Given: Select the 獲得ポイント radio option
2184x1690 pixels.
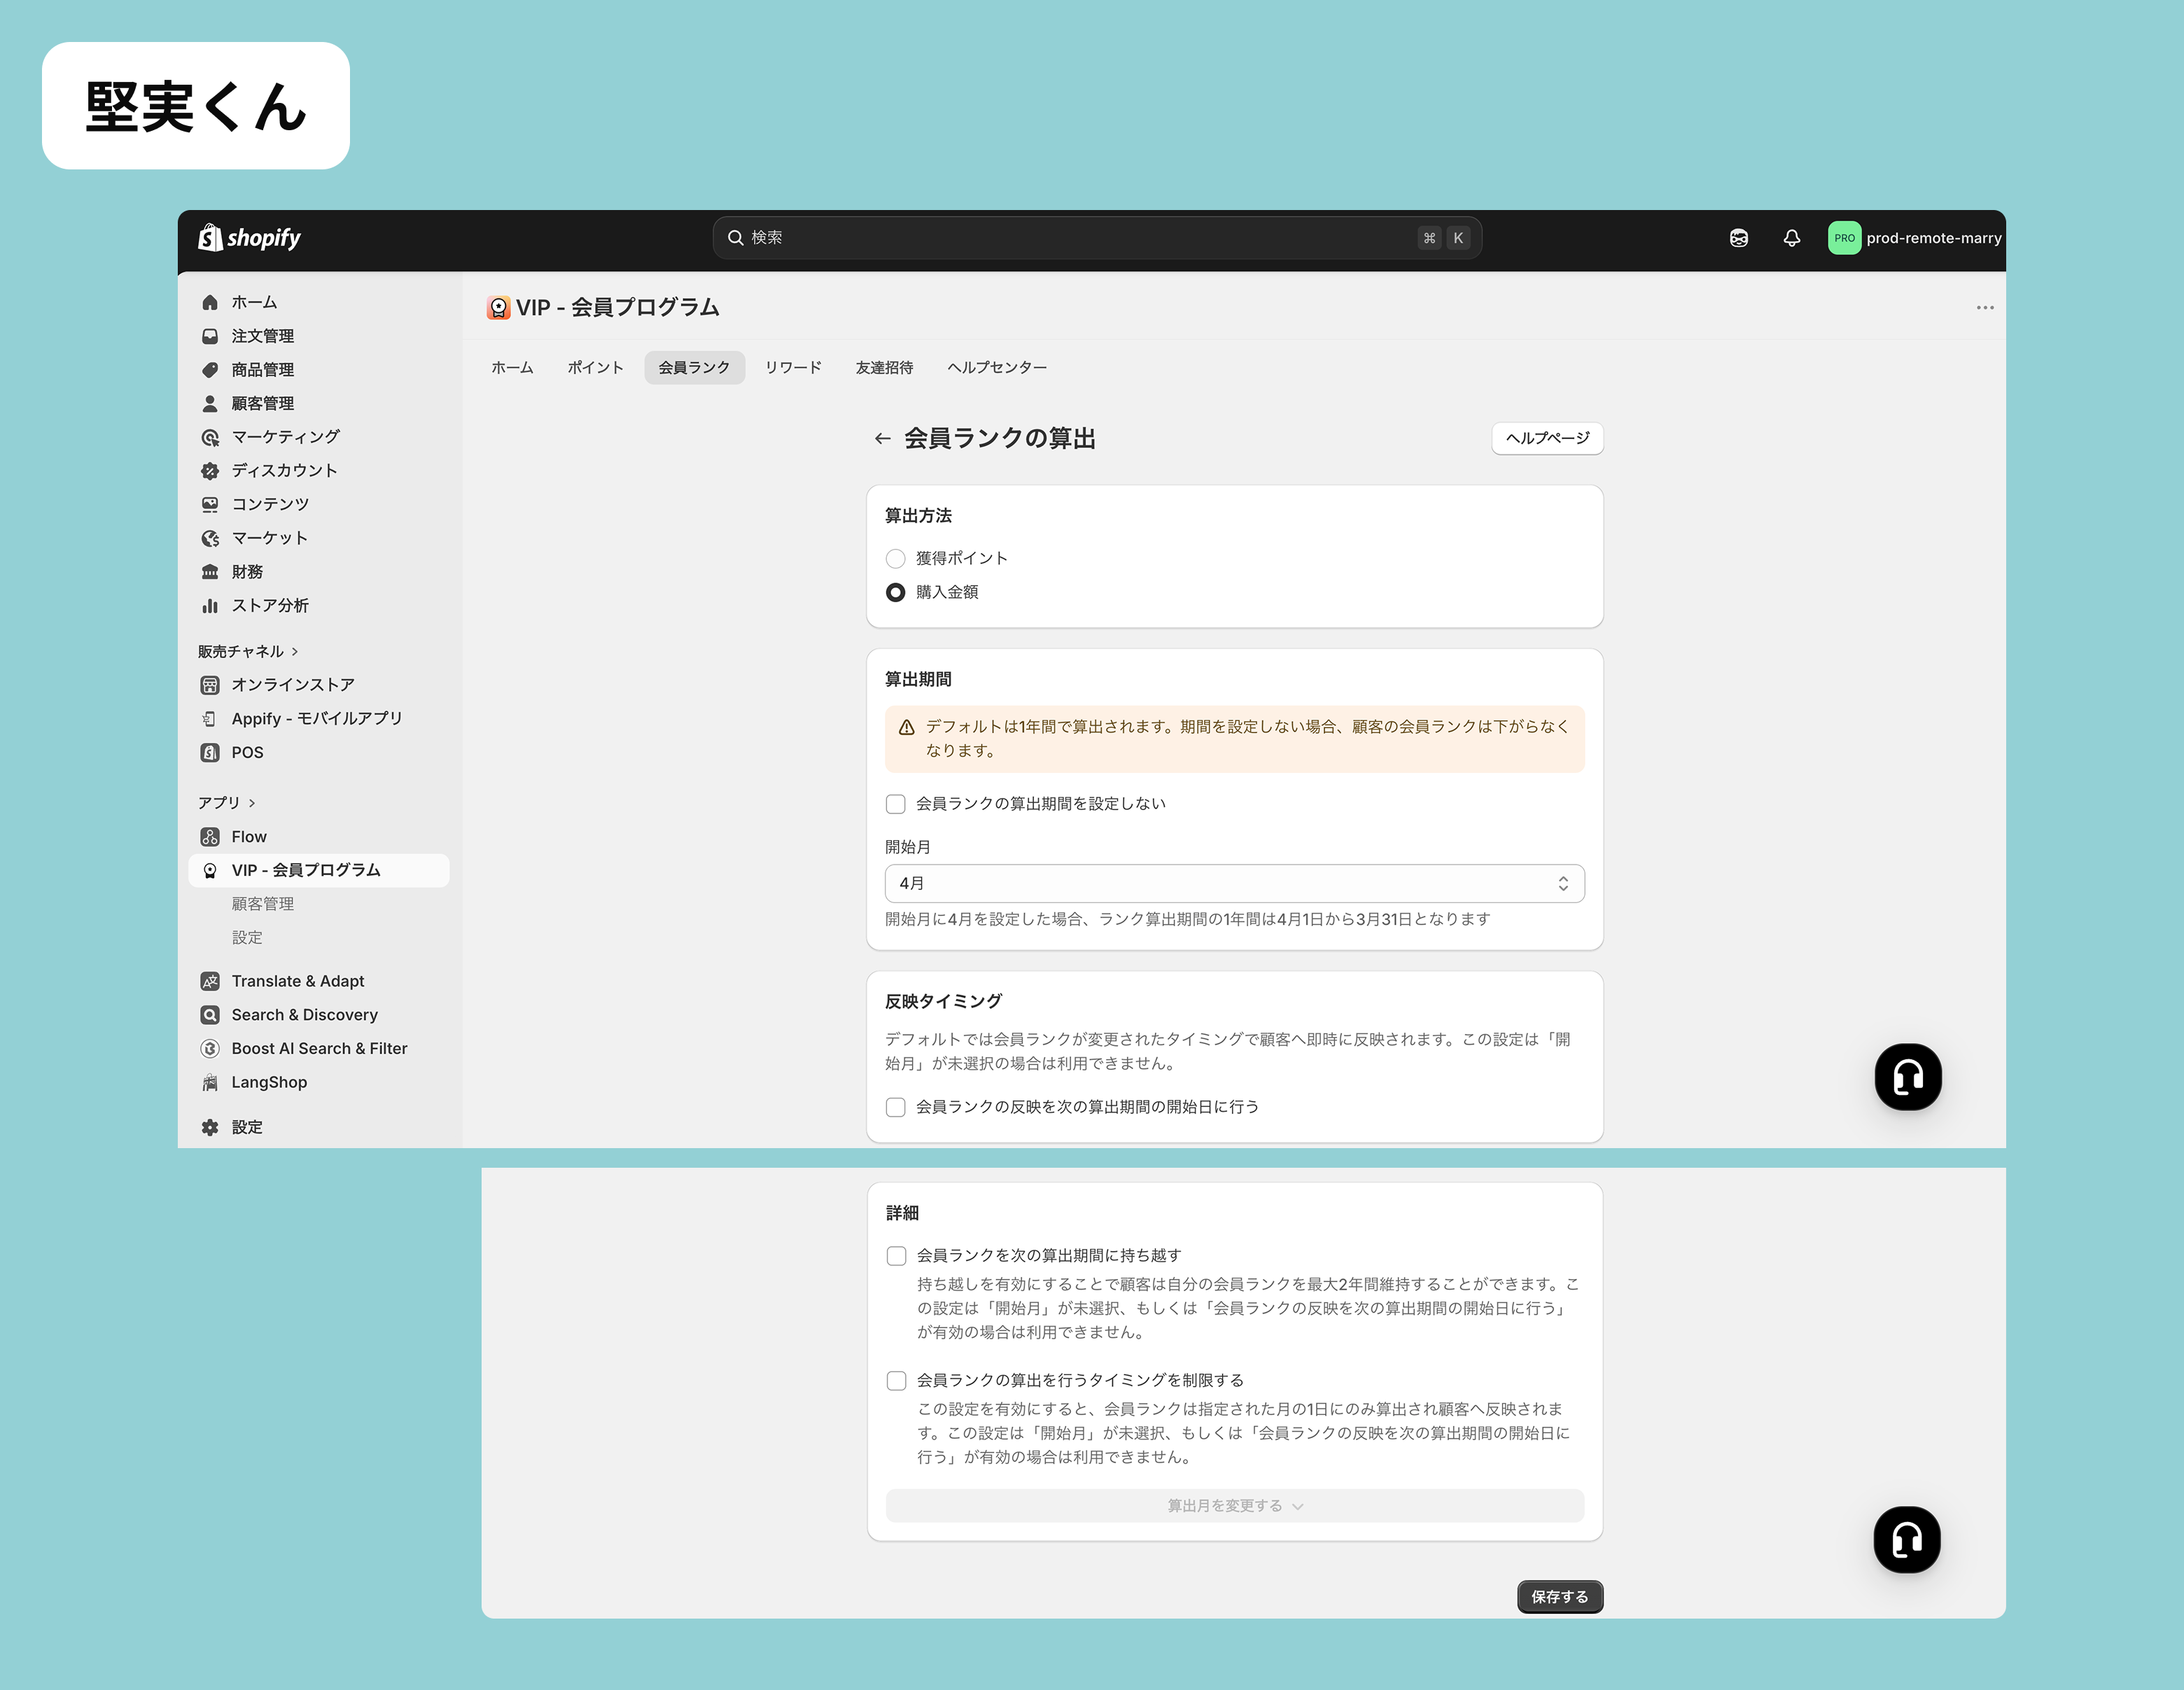Looking at the screenshot, I should tap(895, 558).
